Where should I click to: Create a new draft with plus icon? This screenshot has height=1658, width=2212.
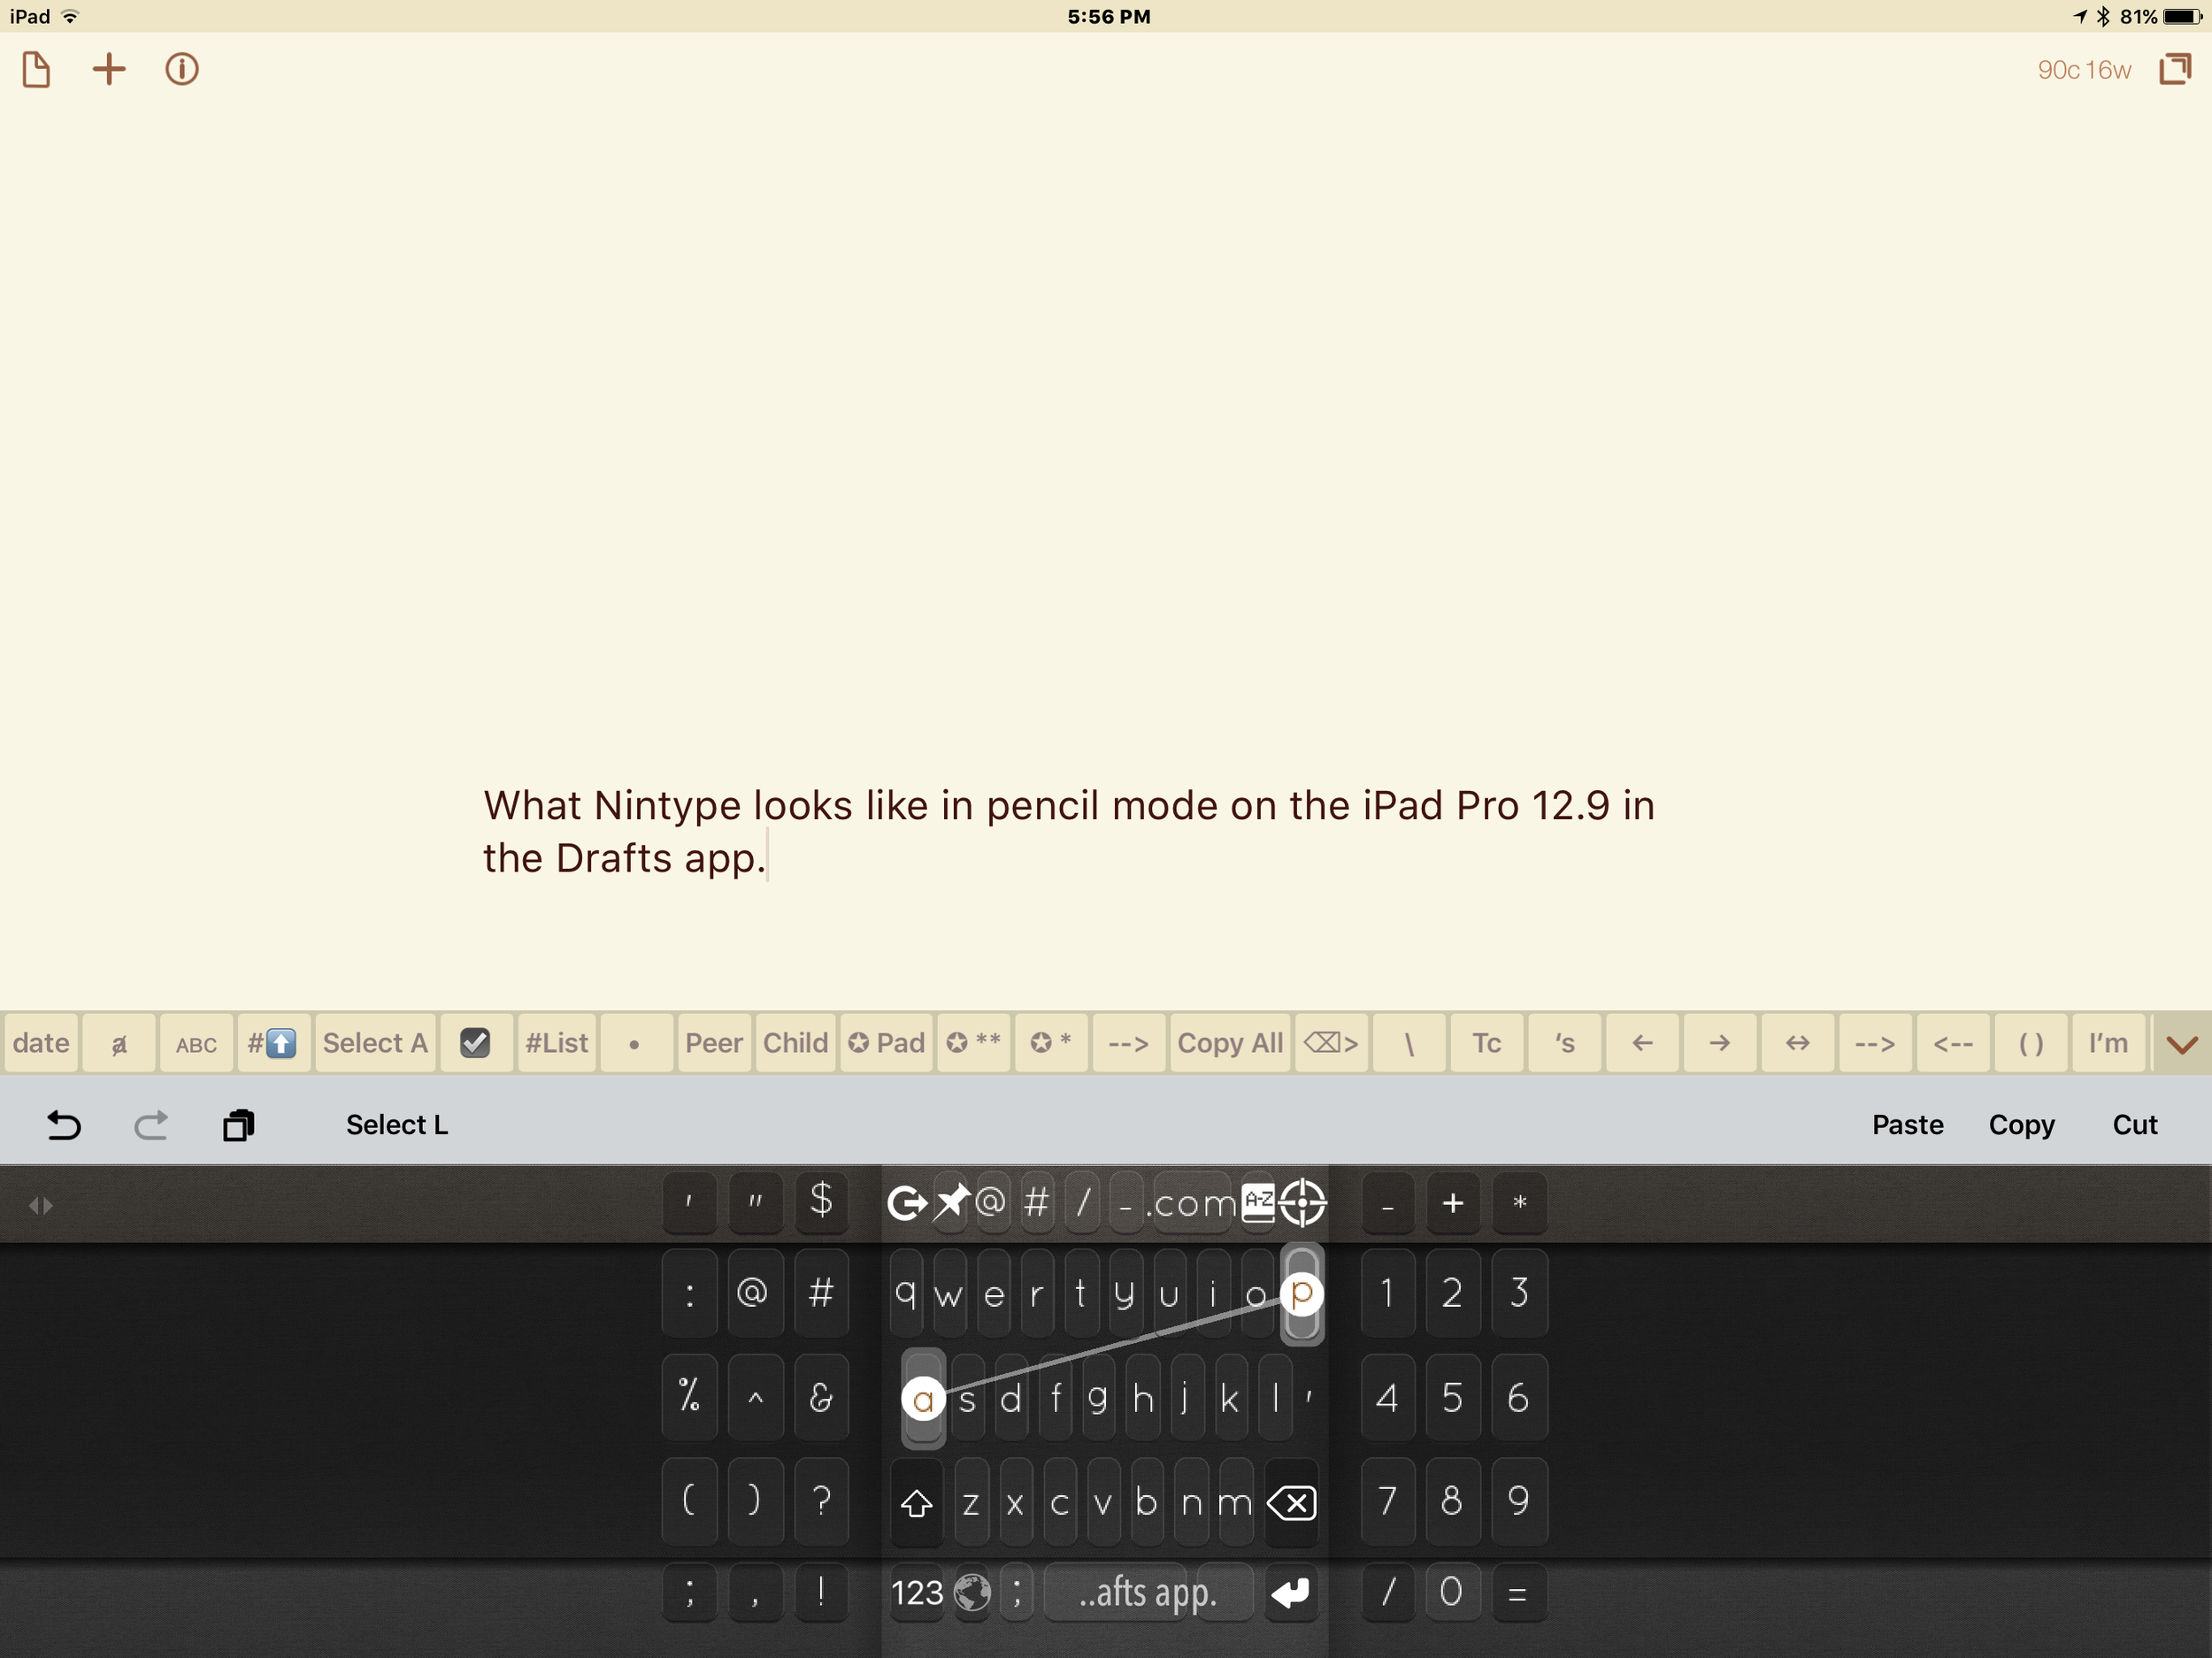coord(109,69)
